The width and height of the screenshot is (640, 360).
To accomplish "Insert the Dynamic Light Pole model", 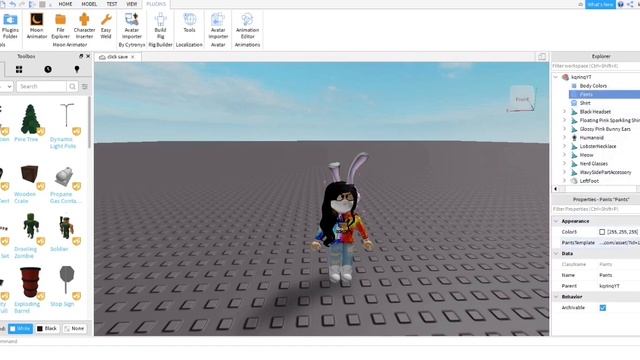I will (66, 125).
